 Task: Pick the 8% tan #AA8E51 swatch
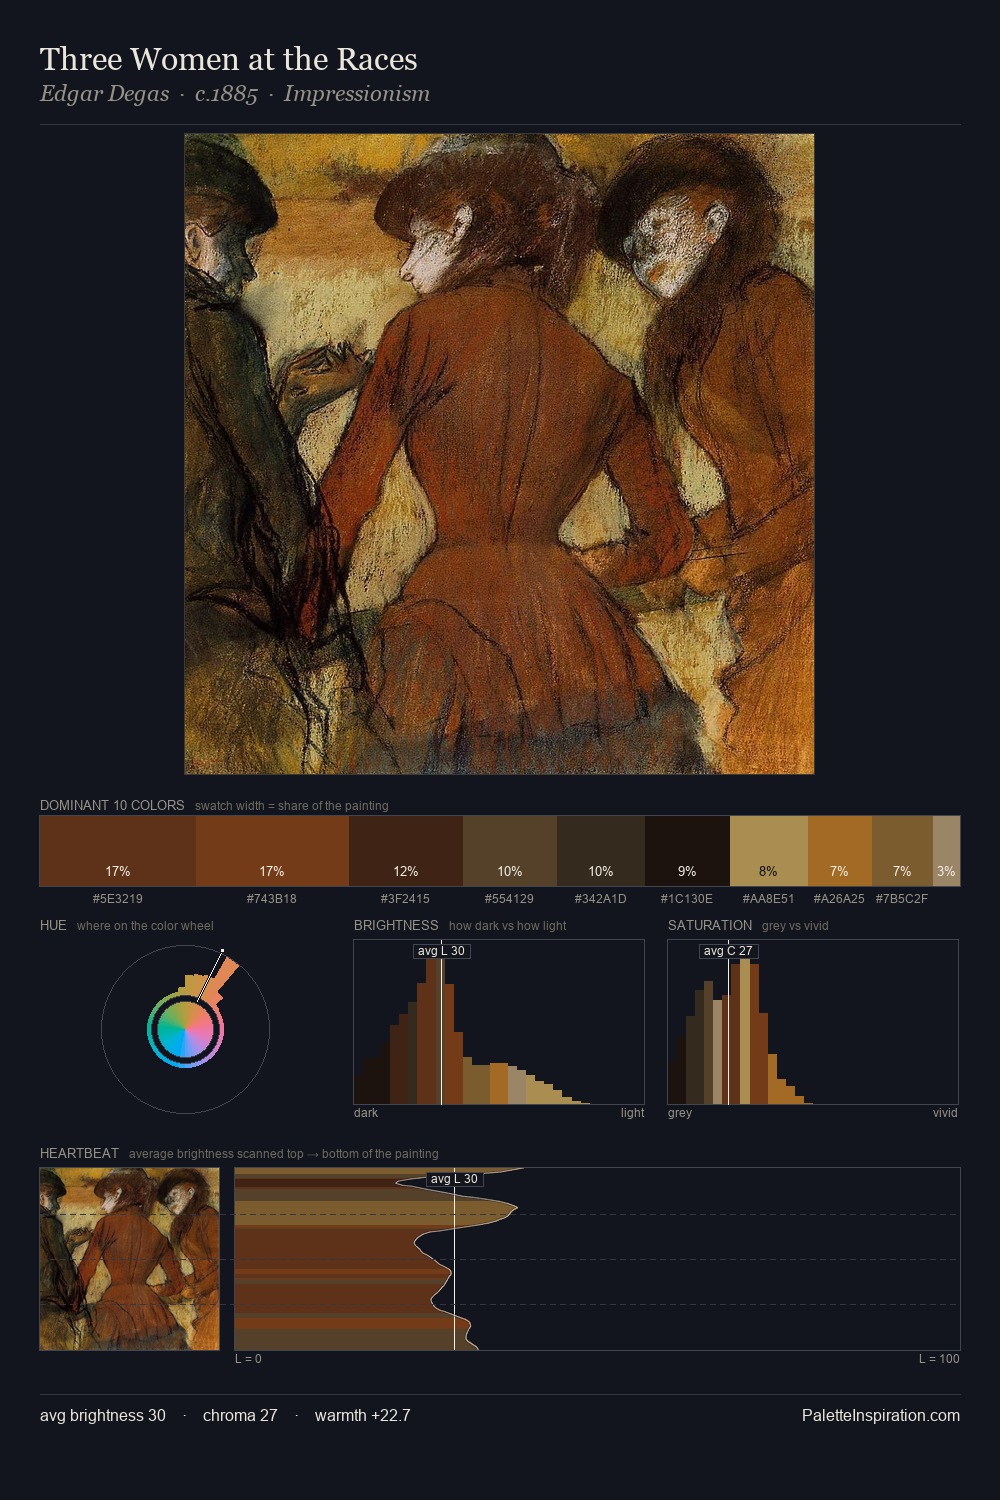click(x=768, y=851)
